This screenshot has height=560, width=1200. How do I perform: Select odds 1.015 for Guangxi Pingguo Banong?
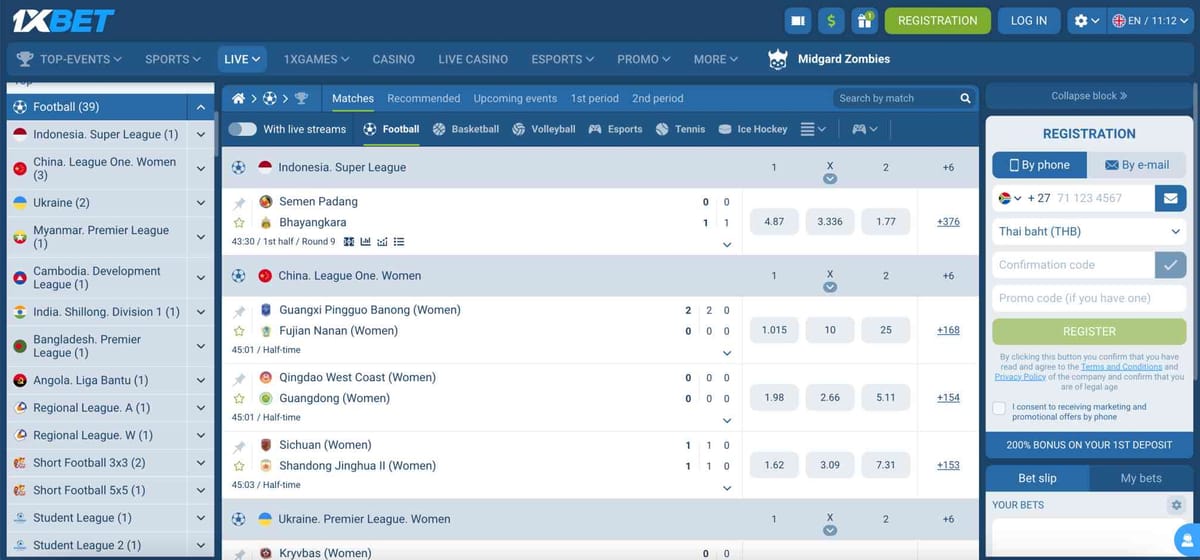click(773, 330)
